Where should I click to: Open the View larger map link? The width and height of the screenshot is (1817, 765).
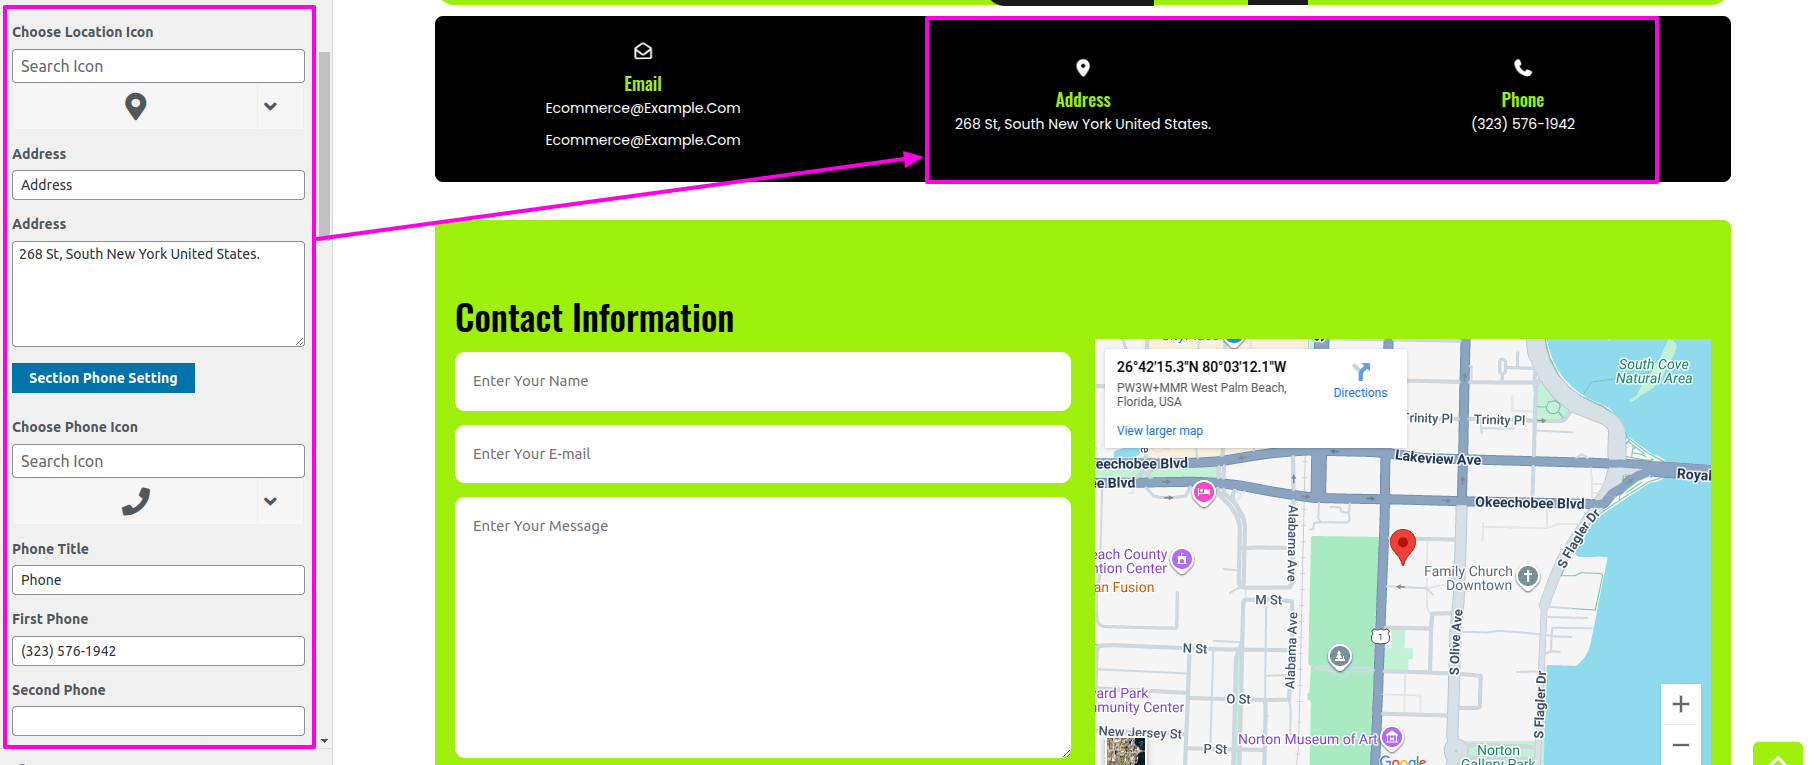pos(1159,431)
